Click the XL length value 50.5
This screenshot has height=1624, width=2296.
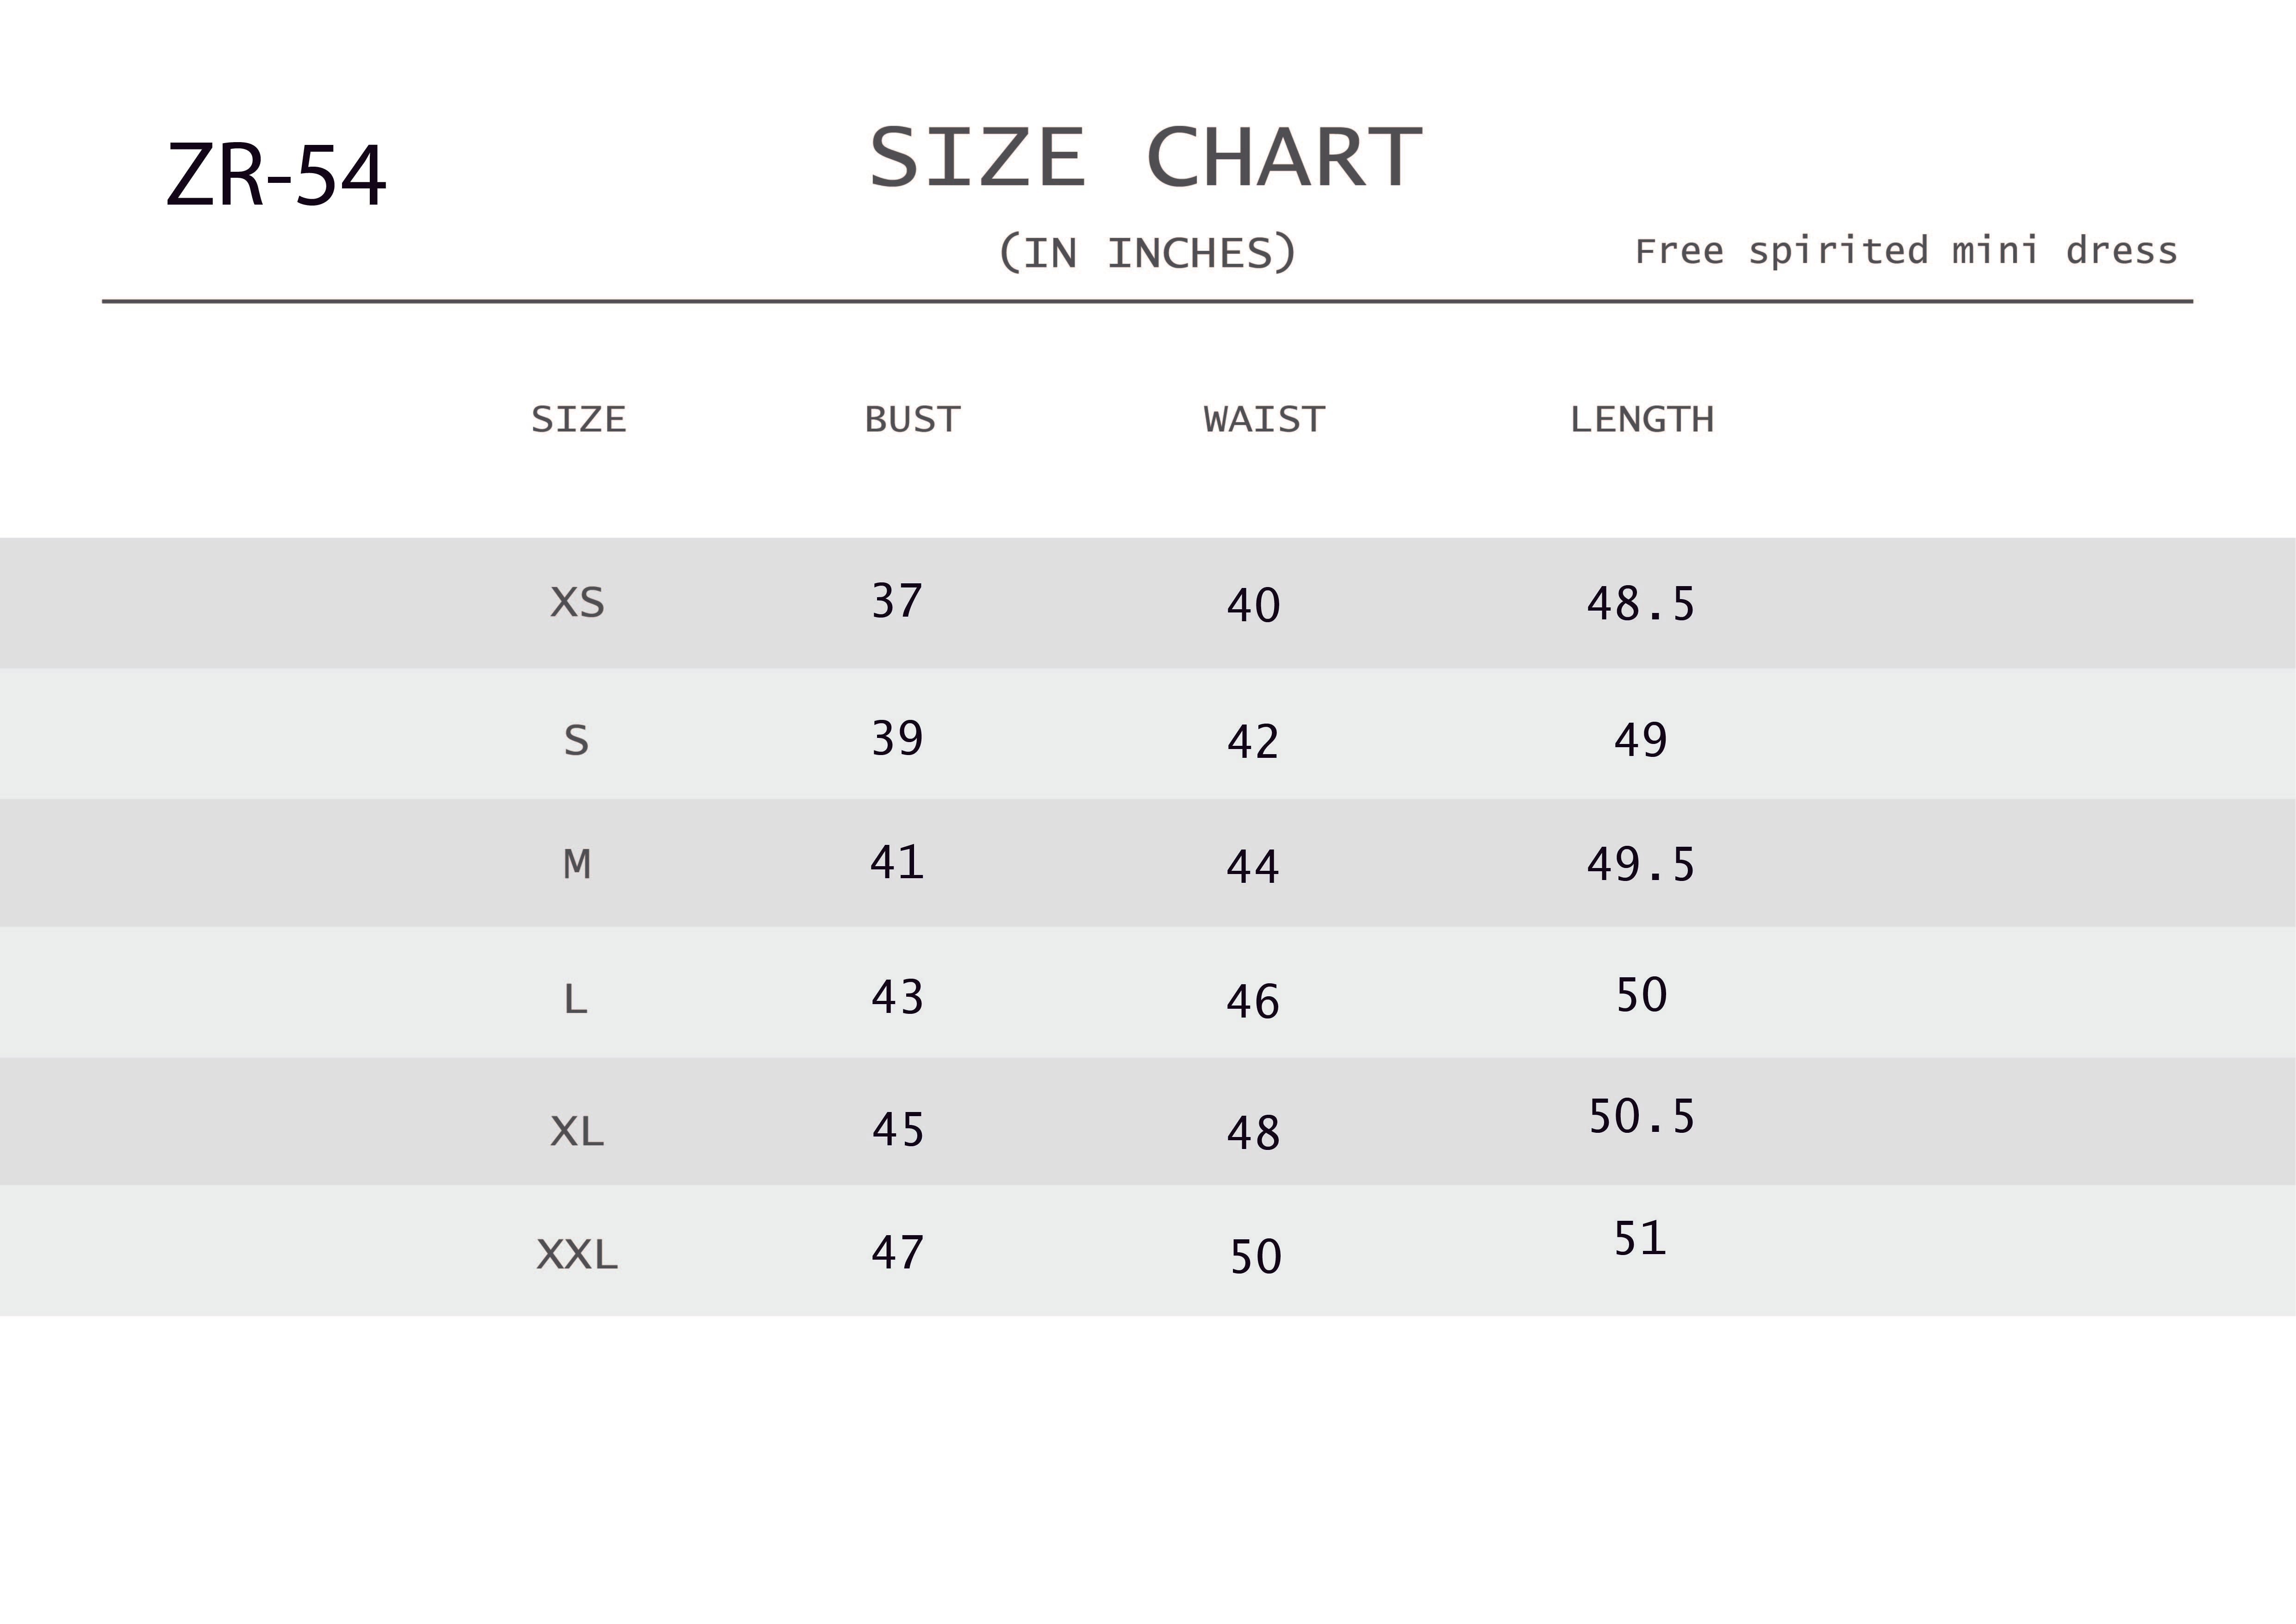(1641, 1116)
